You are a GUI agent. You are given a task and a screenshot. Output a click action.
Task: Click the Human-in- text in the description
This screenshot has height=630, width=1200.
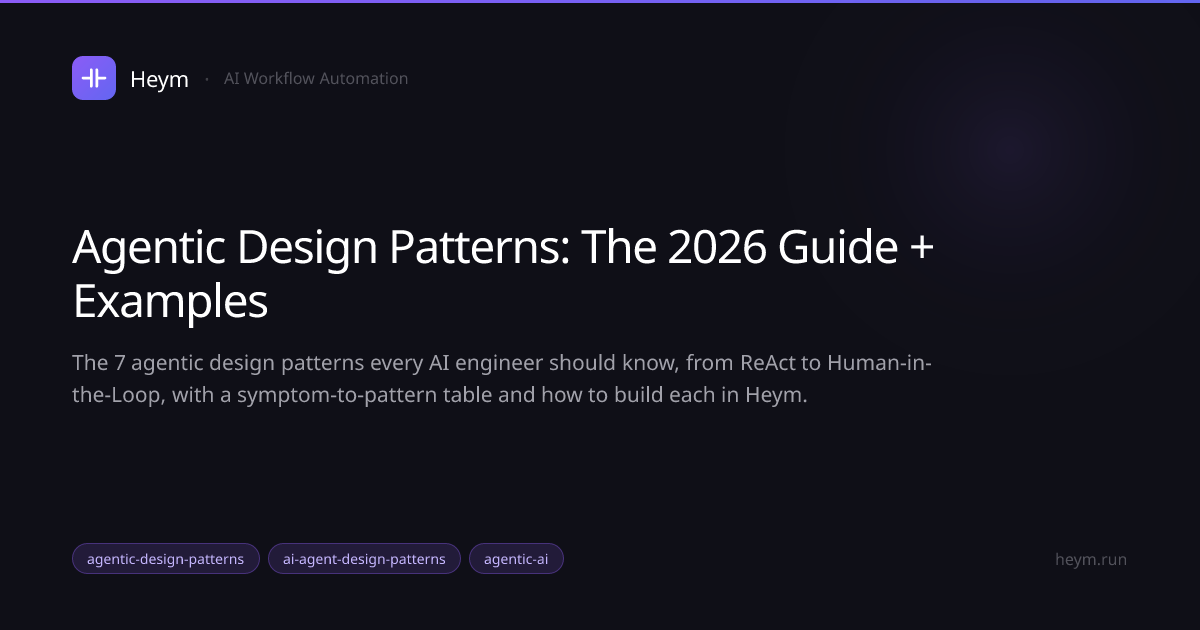pyautogui.click(x=879, y=361)
